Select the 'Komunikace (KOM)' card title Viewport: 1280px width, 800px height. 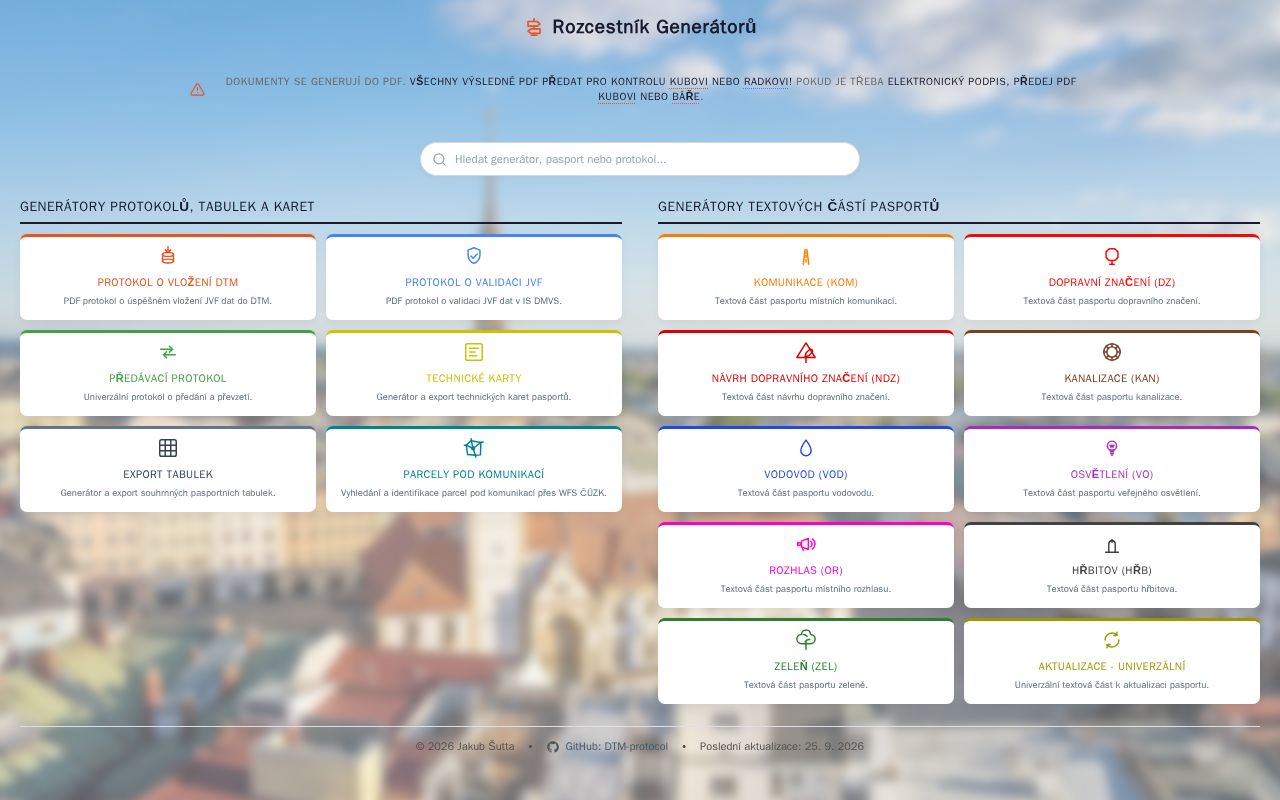[x=806, y=282]
